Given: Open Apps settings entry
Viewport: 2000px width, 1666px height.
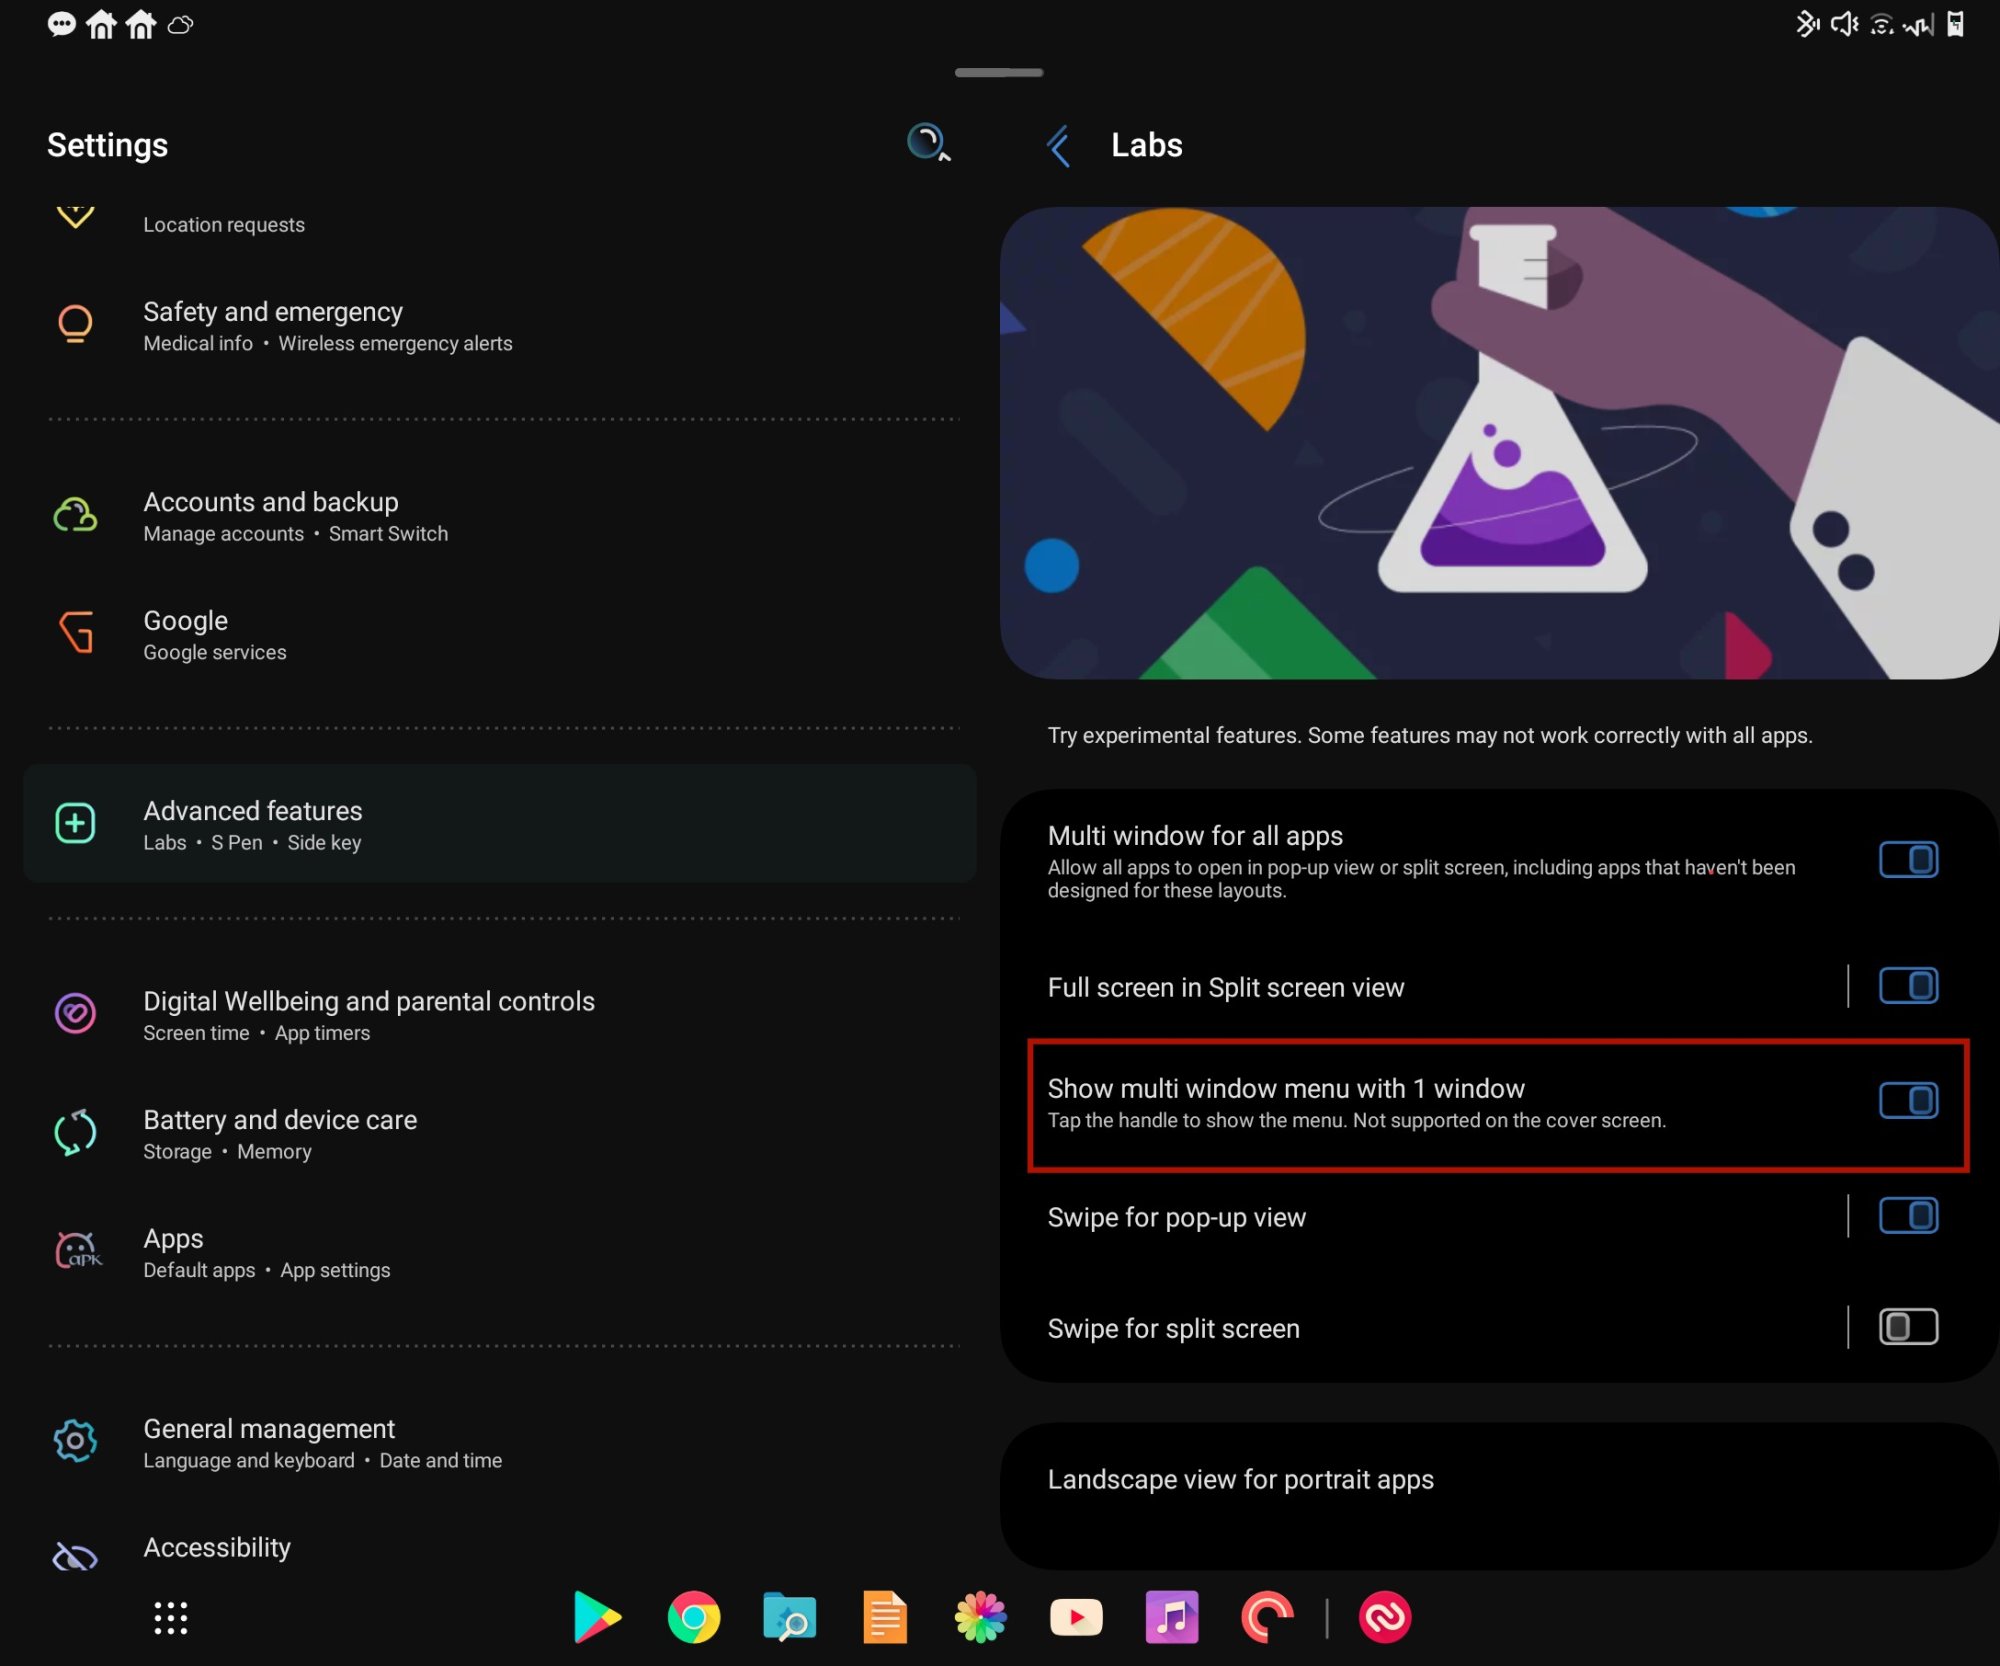Looking at the screenshot, I should click(x=500, y=1252).
